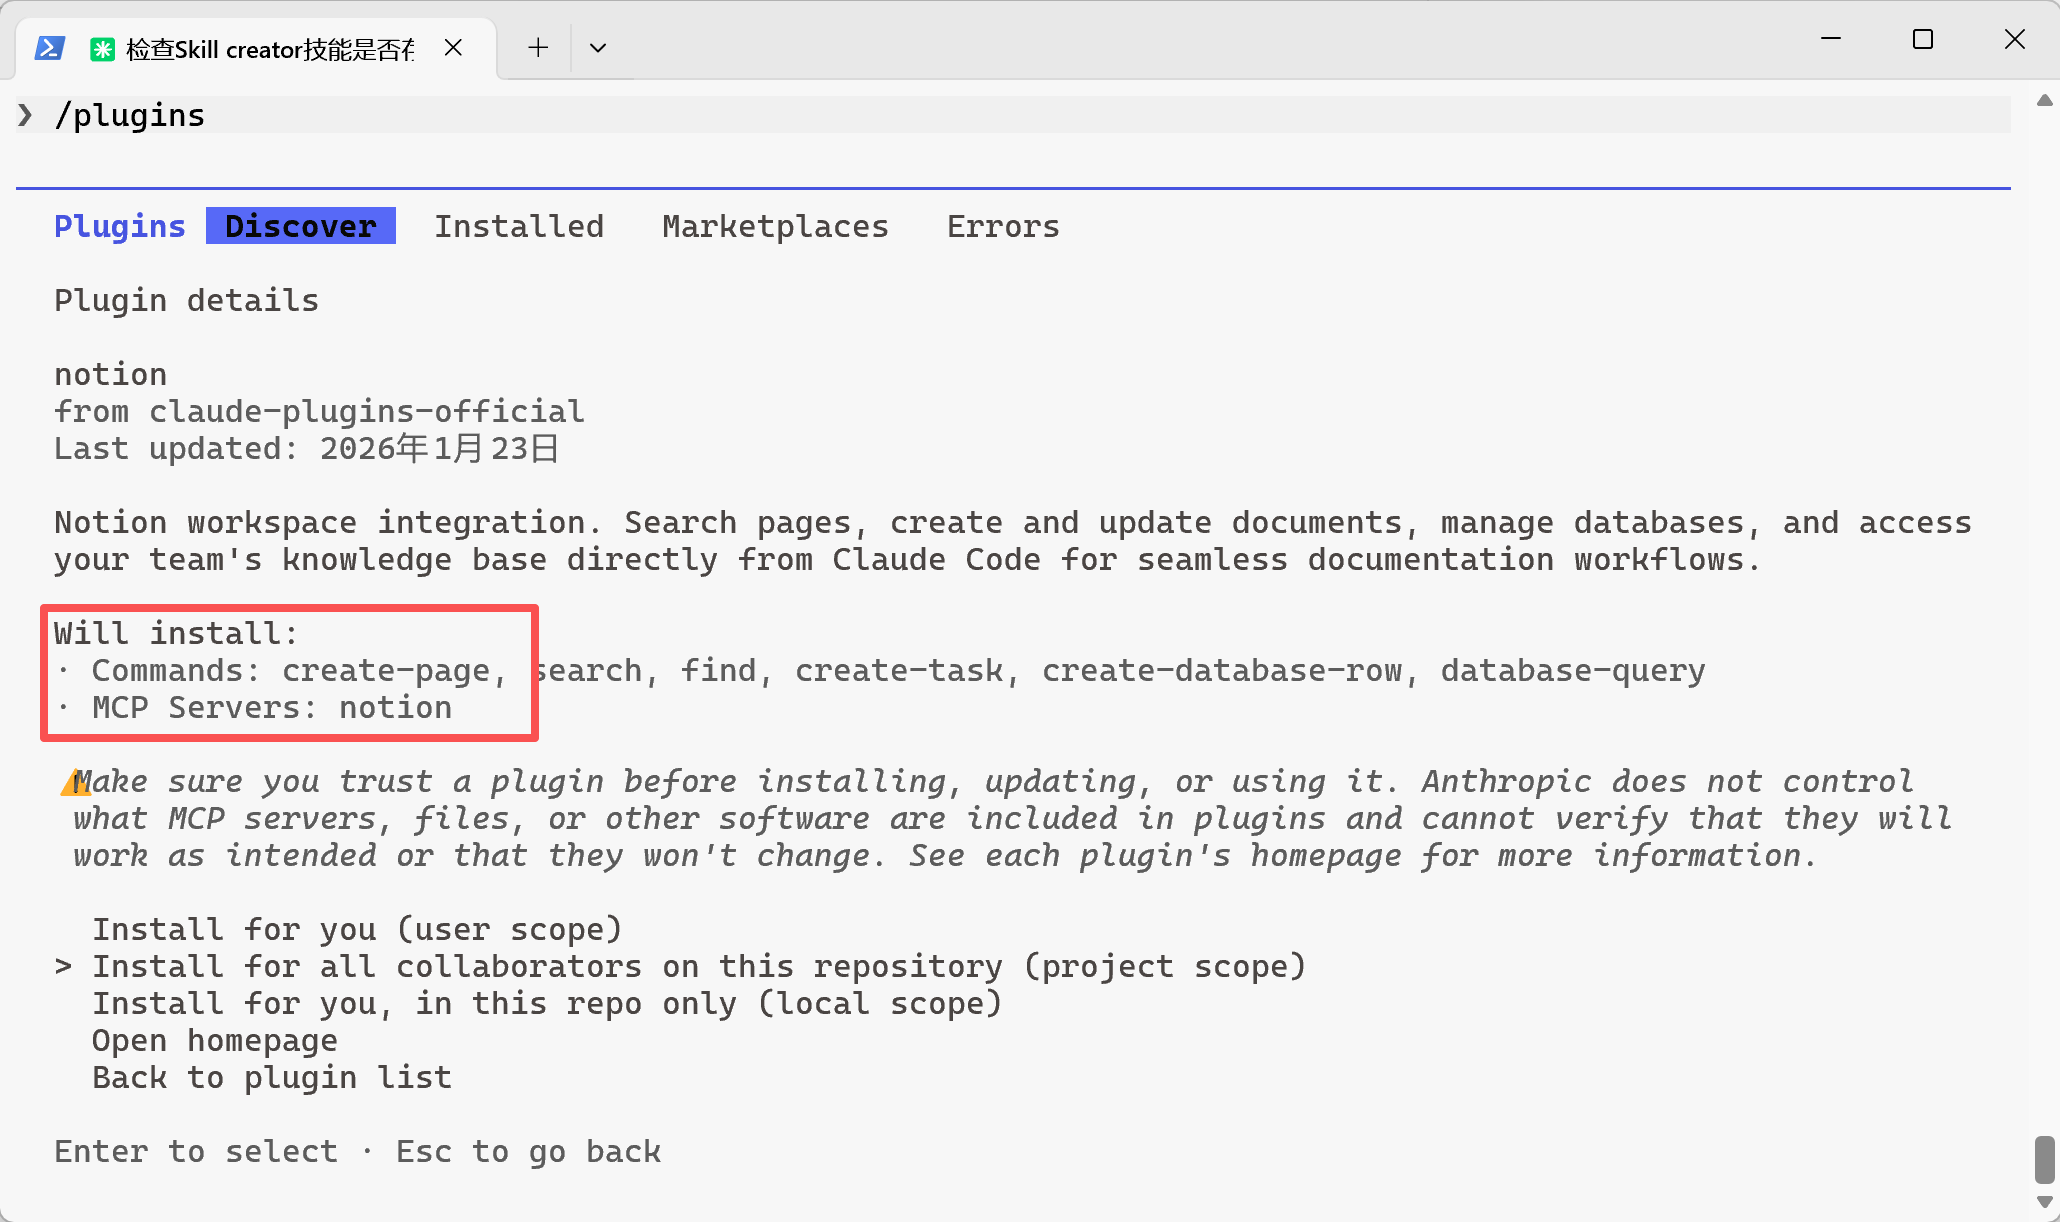
Task: Click the /plugins command input line
Action: (x=1012, y=115)
